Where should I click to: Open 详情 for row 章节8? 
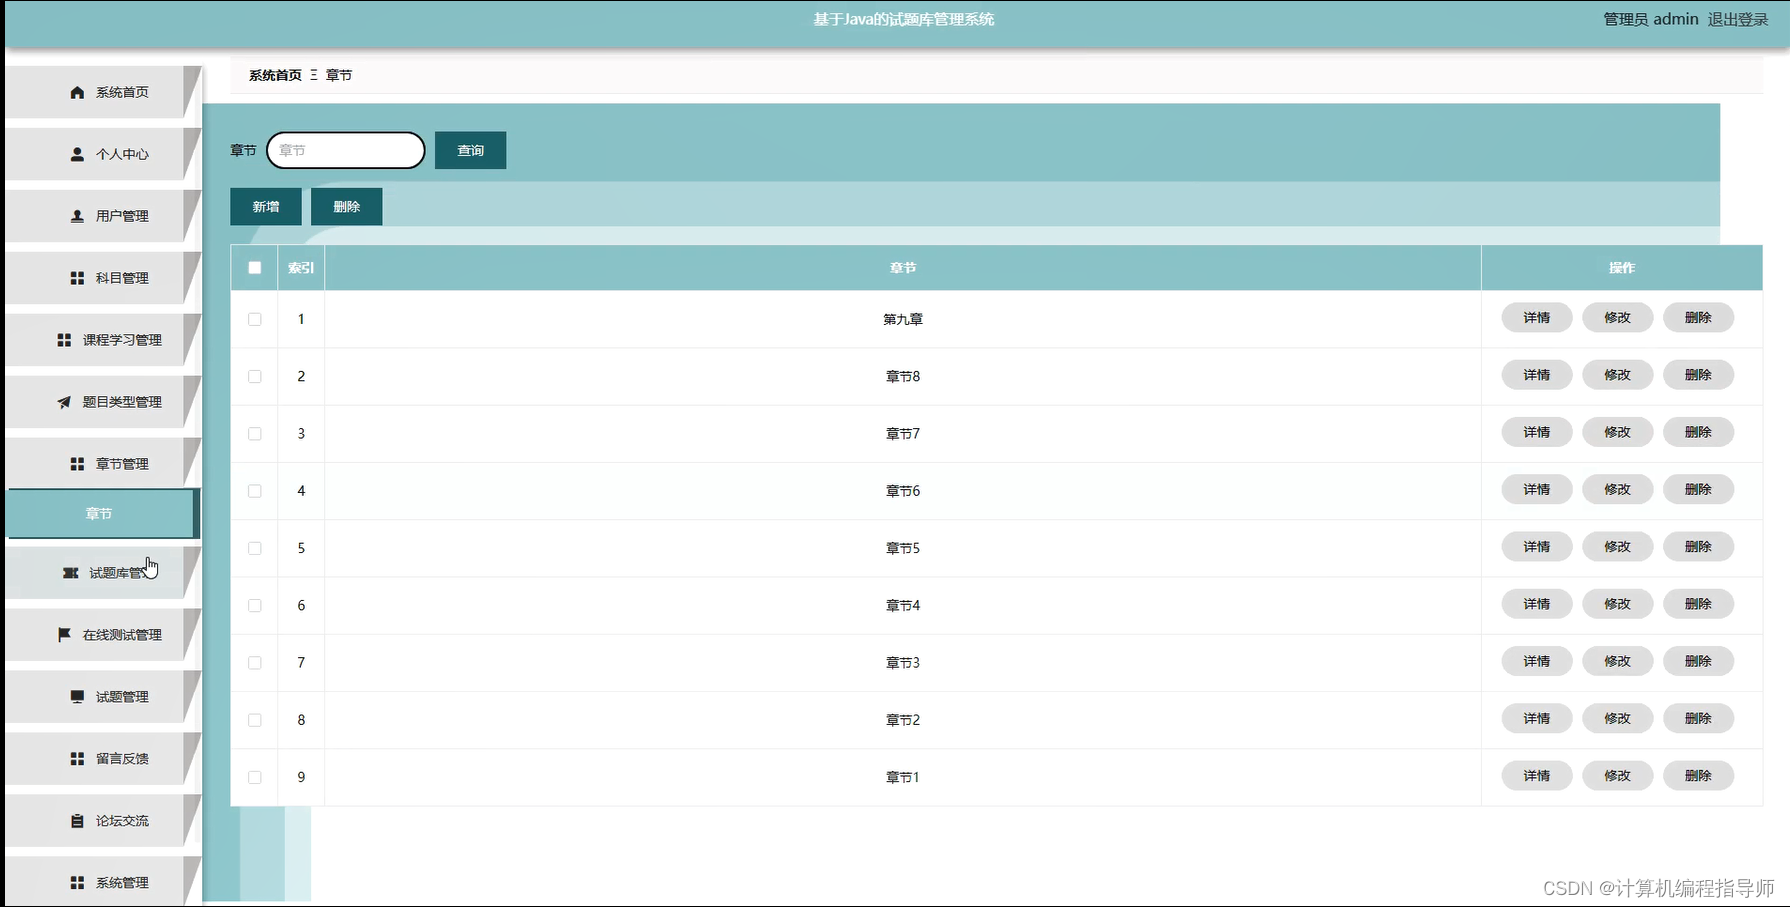pyautogui.click(x=1537, y=375)
